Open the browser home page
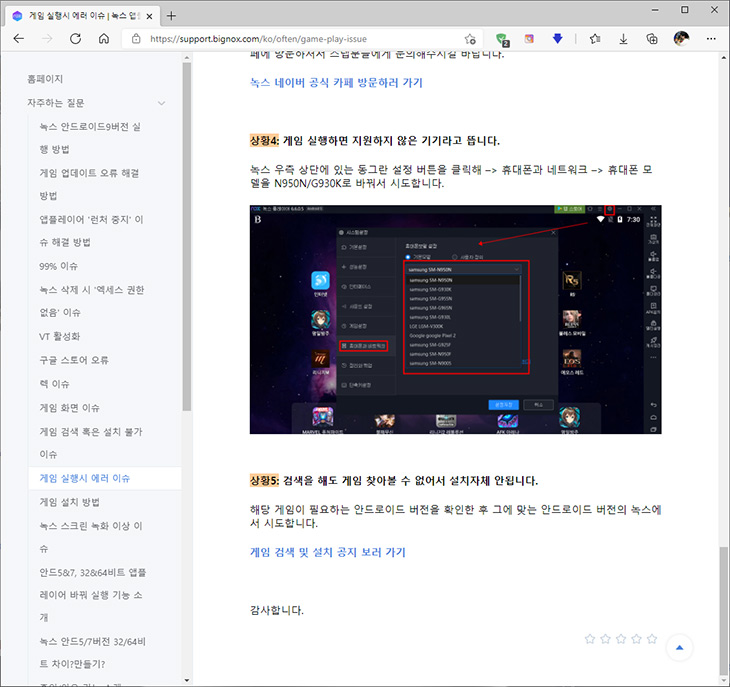The width and height of the screenshot is (730, 687). [104, 39]
